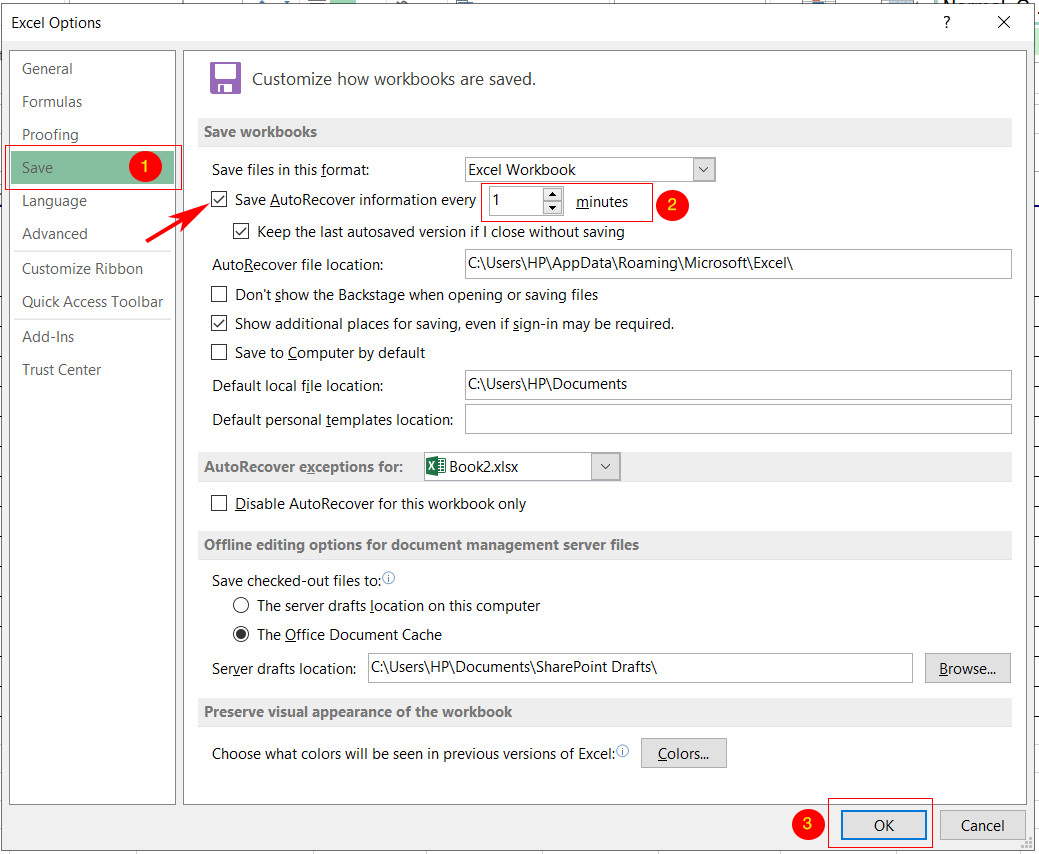Open the Colors dialog button

coord(683,753)
